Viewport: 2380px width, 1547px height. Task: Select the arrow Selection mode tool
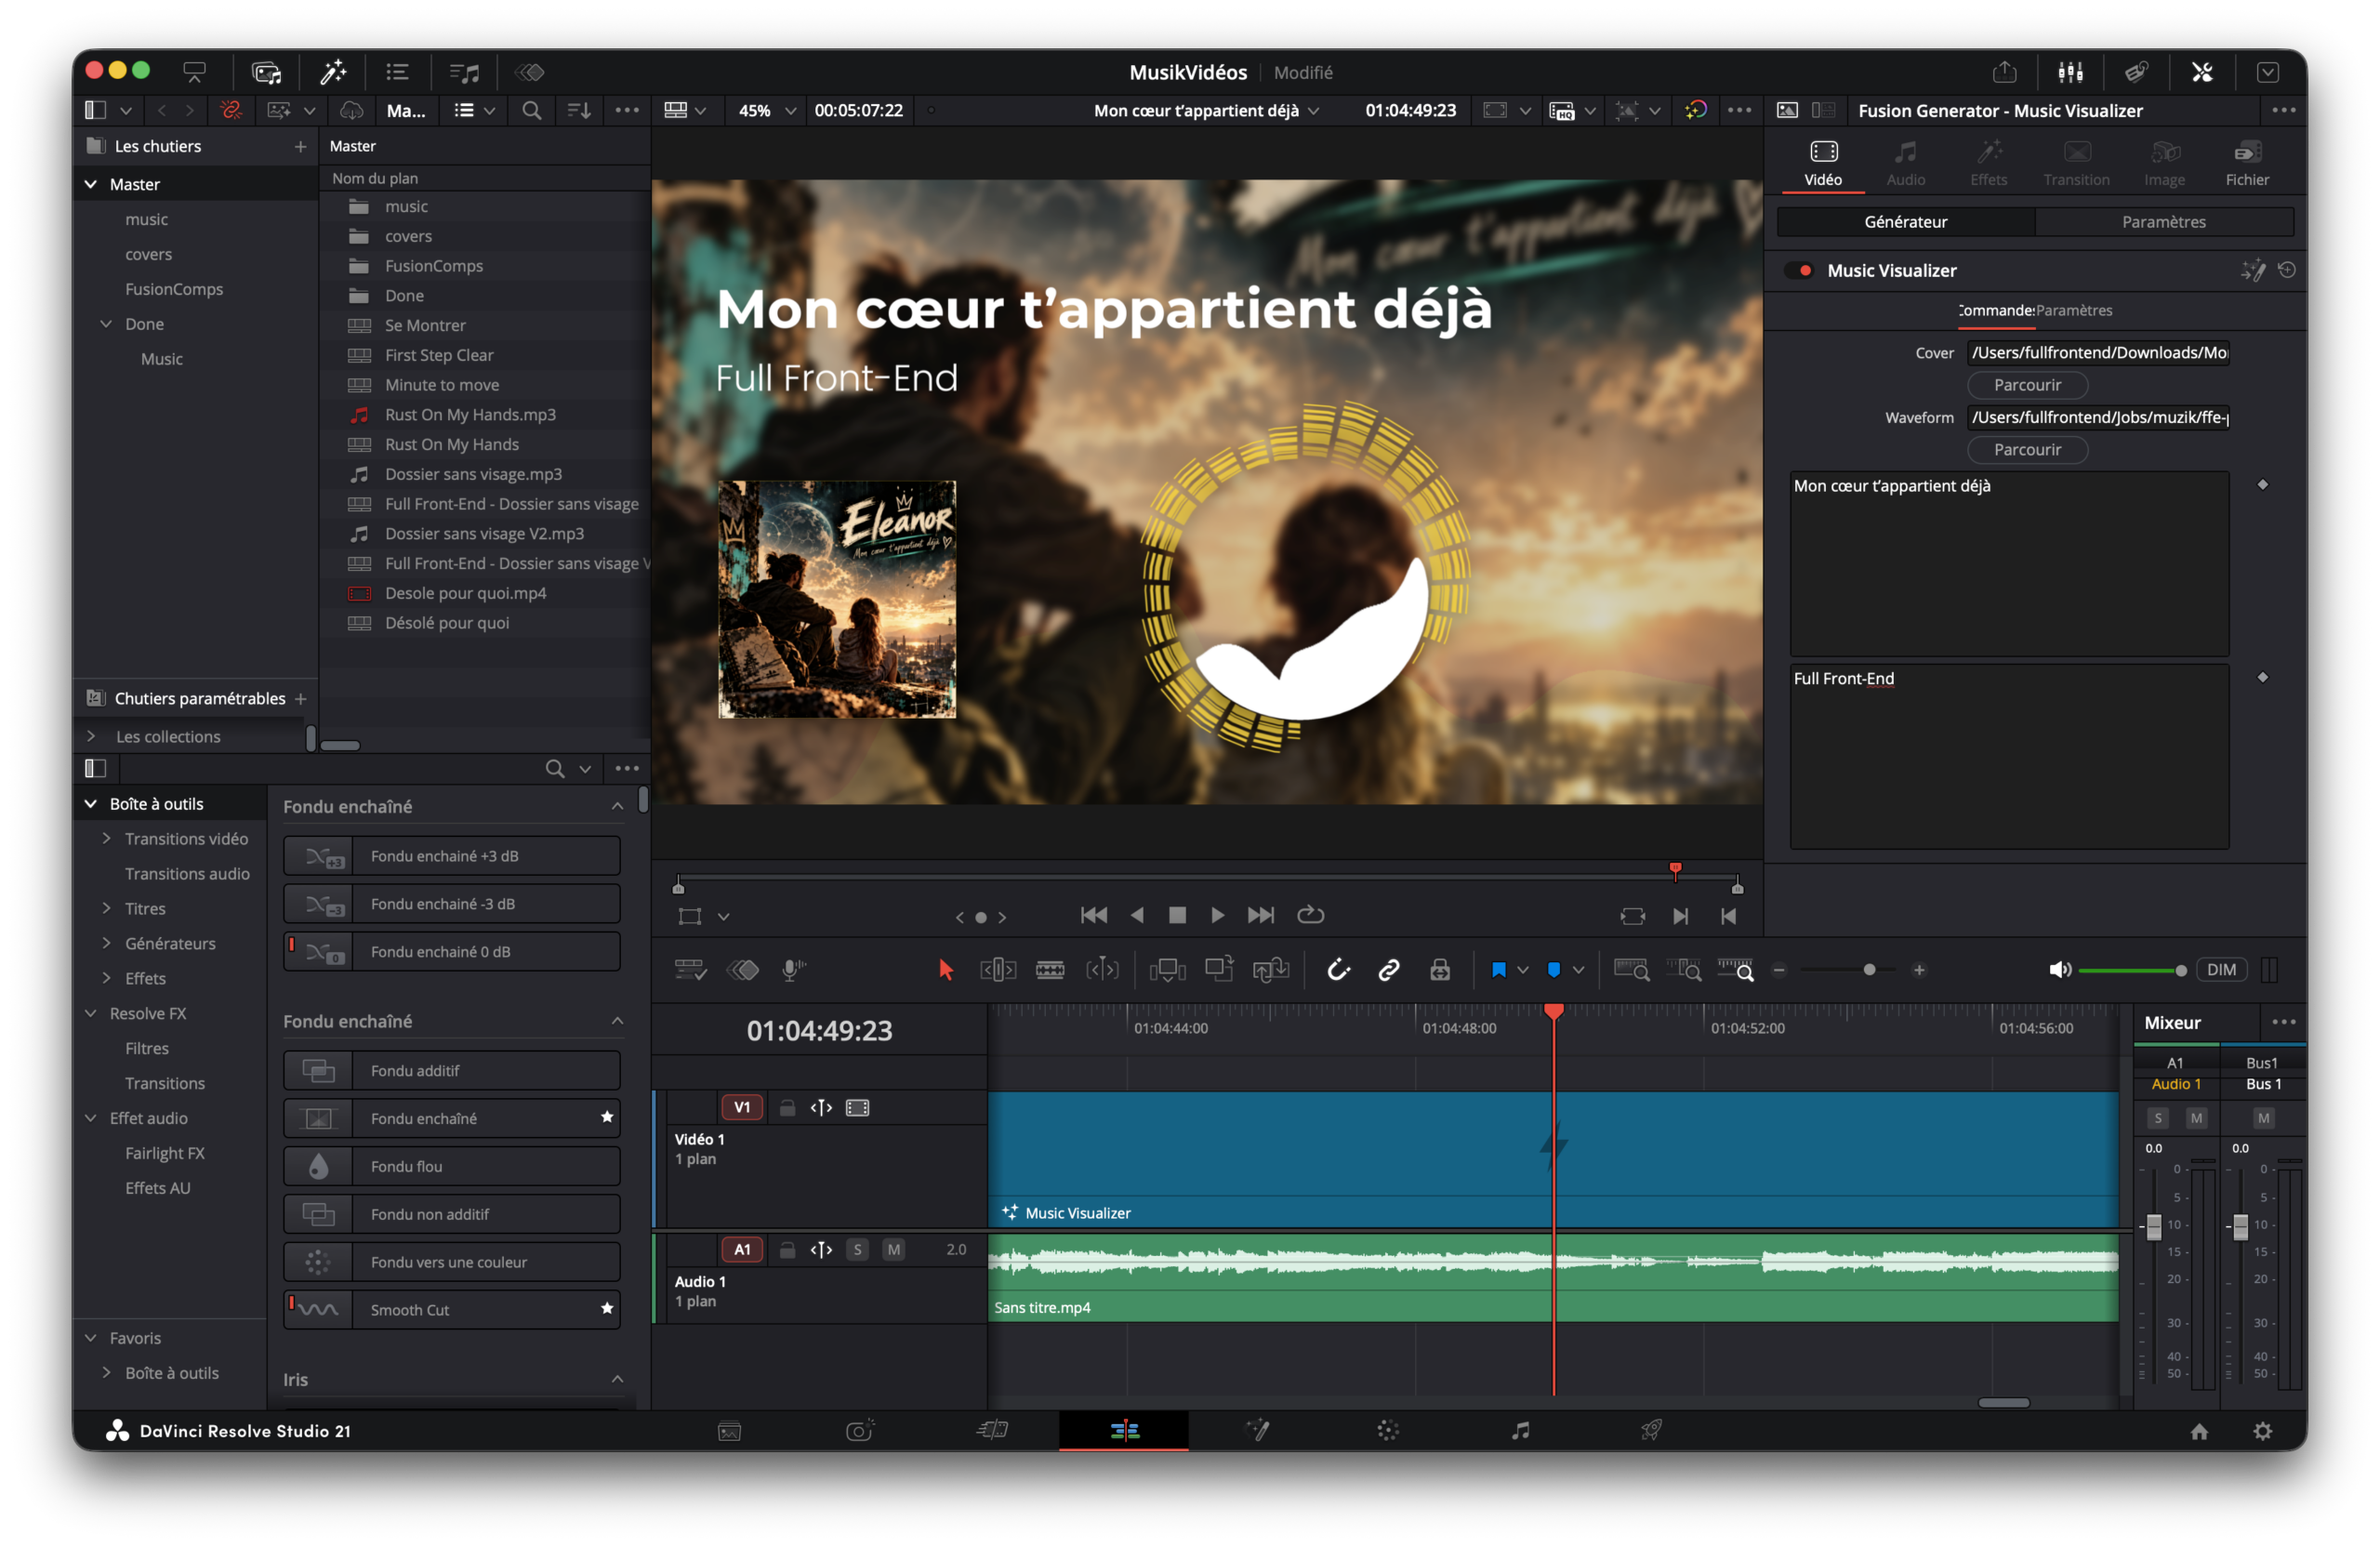pyautogui.click(x=945, y=969)
